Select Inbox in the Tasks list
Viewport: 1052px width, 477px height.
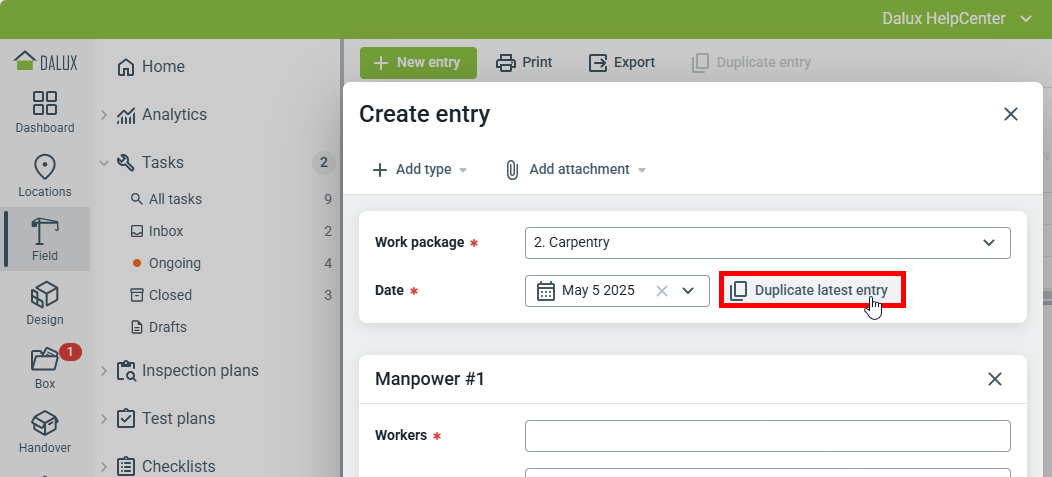tap(166, 231)
